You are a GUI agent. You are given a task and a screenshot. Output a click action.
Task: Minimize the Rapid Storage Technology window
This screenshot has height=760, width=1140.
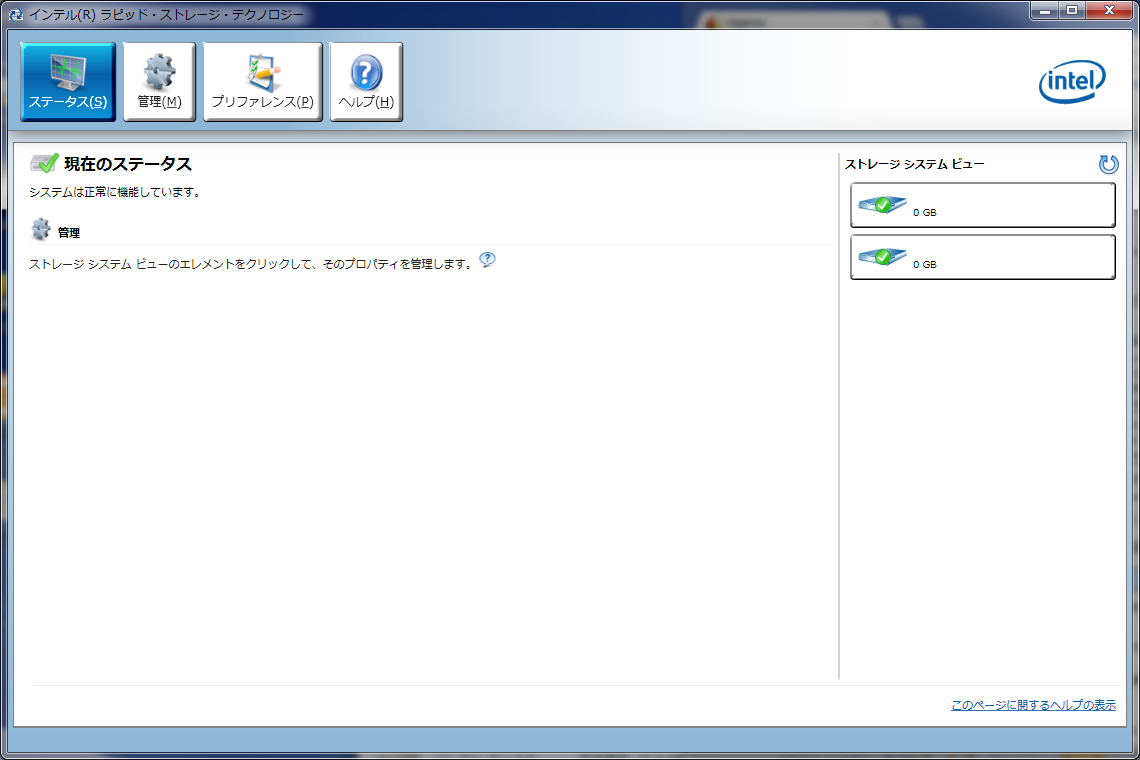(x=1044, y=11)
